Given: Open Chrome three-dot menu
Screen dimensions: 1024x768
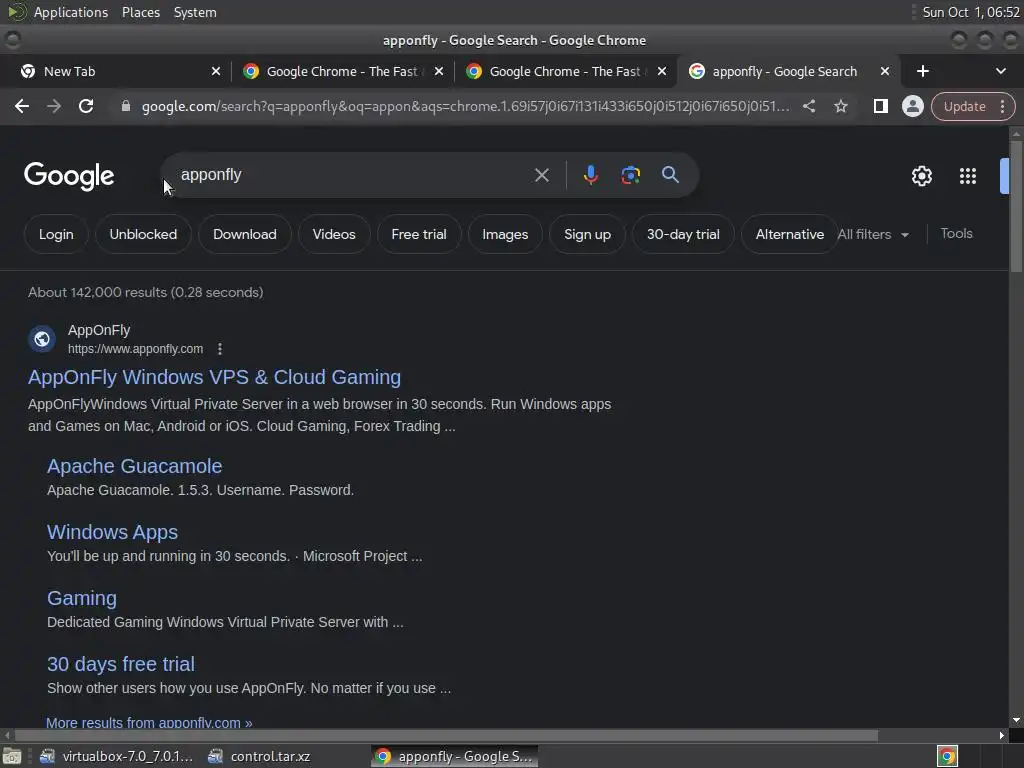Looking at the screenshot, I should point(1002,106).
